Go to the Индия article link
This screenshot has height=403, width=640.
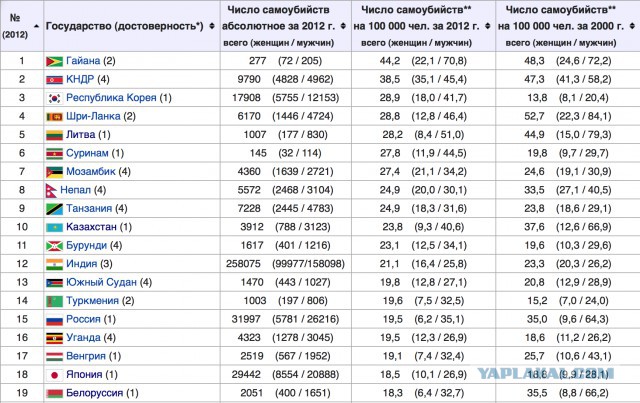point(82,264)
